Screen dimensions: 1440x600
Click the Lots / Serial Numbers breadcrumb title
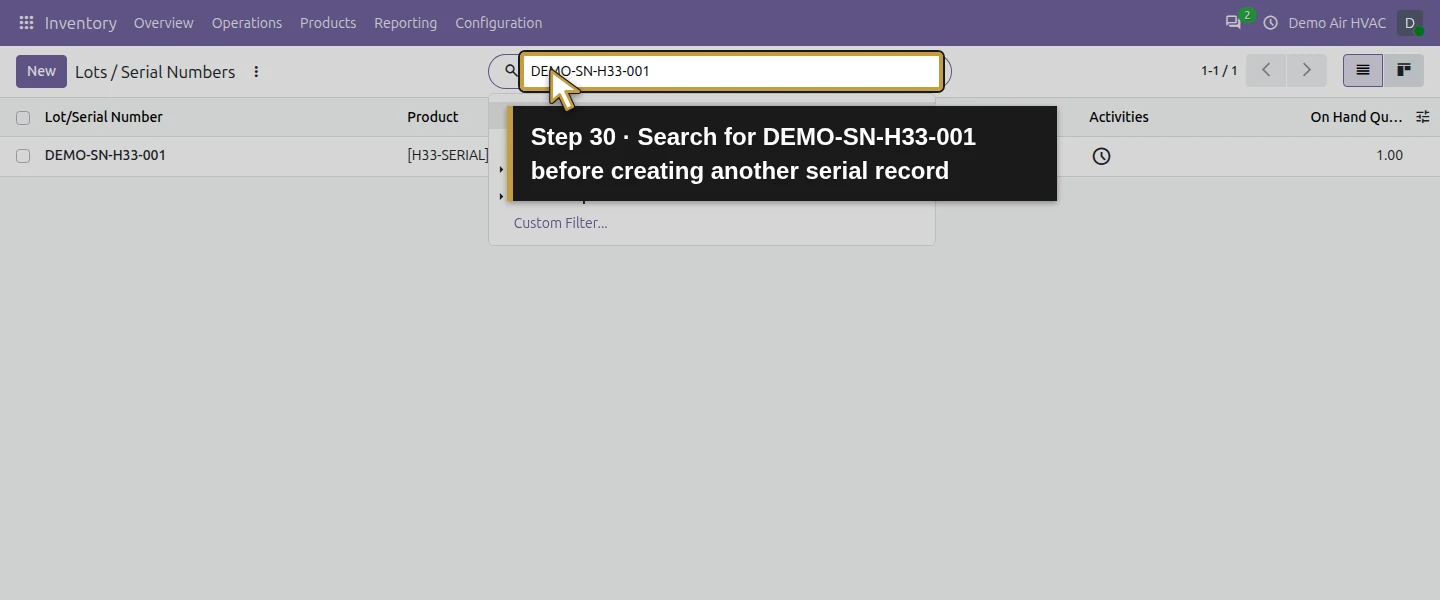(x=155, y=72)
